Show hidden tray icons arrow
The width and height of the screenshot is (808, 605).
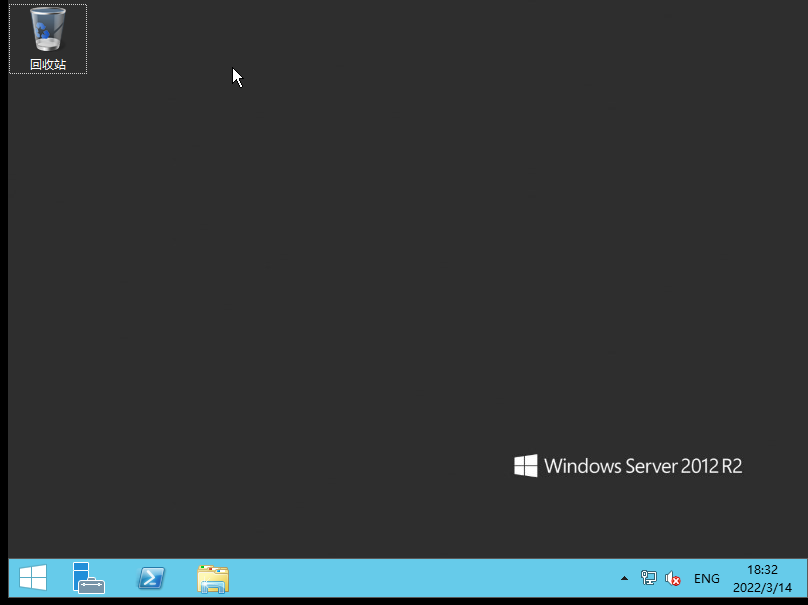[624, 578]
